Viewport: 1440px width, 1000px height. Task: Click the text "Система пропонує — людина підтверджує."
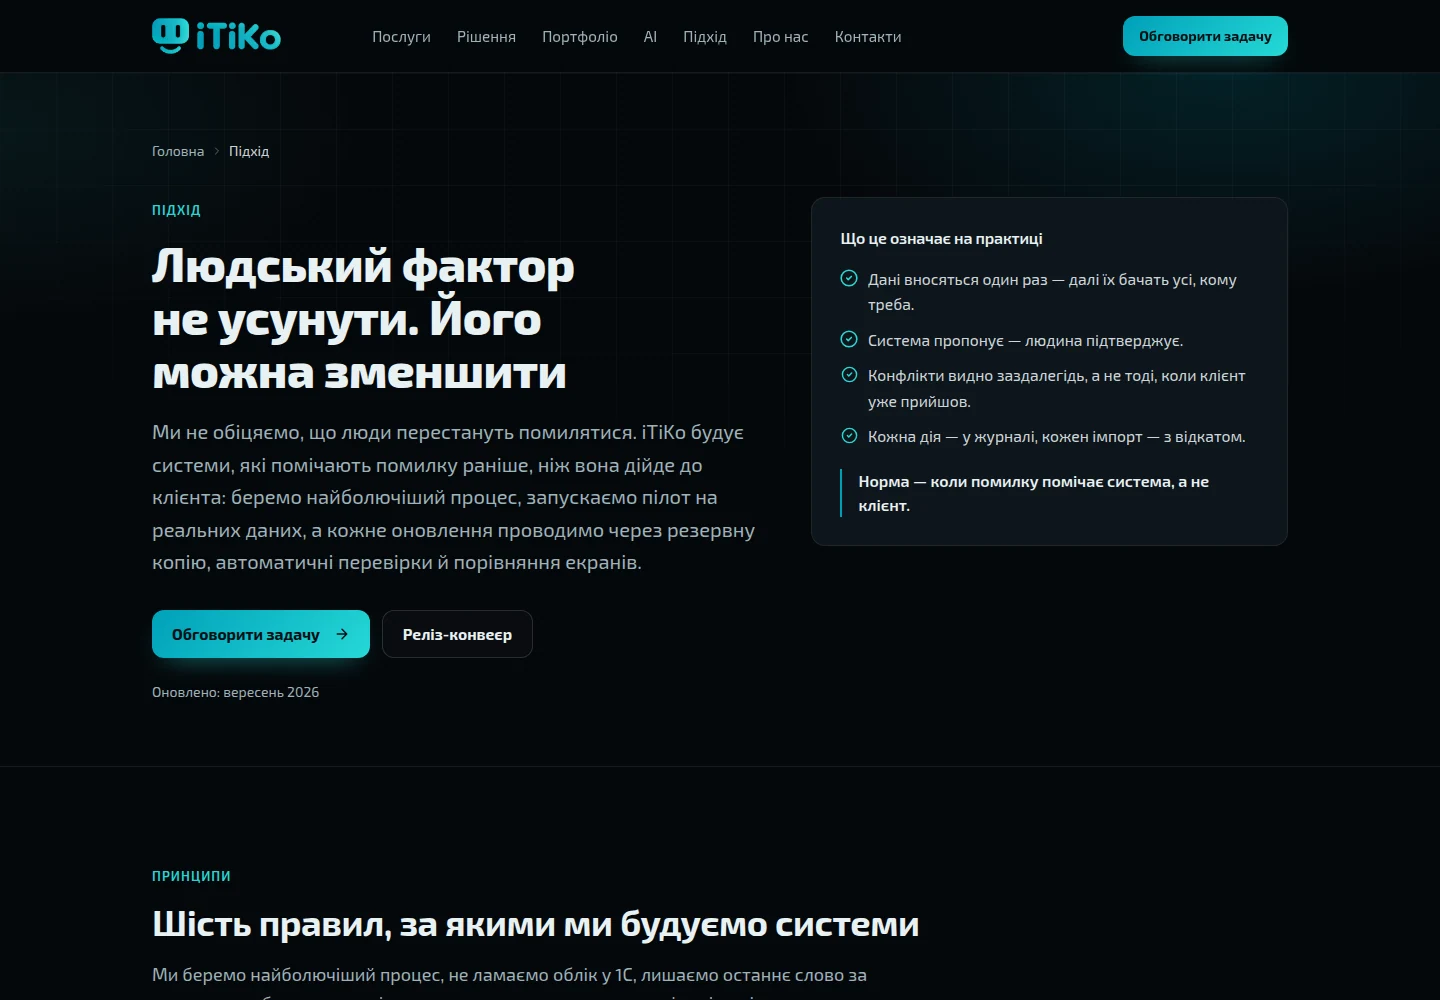point(1025,341)
